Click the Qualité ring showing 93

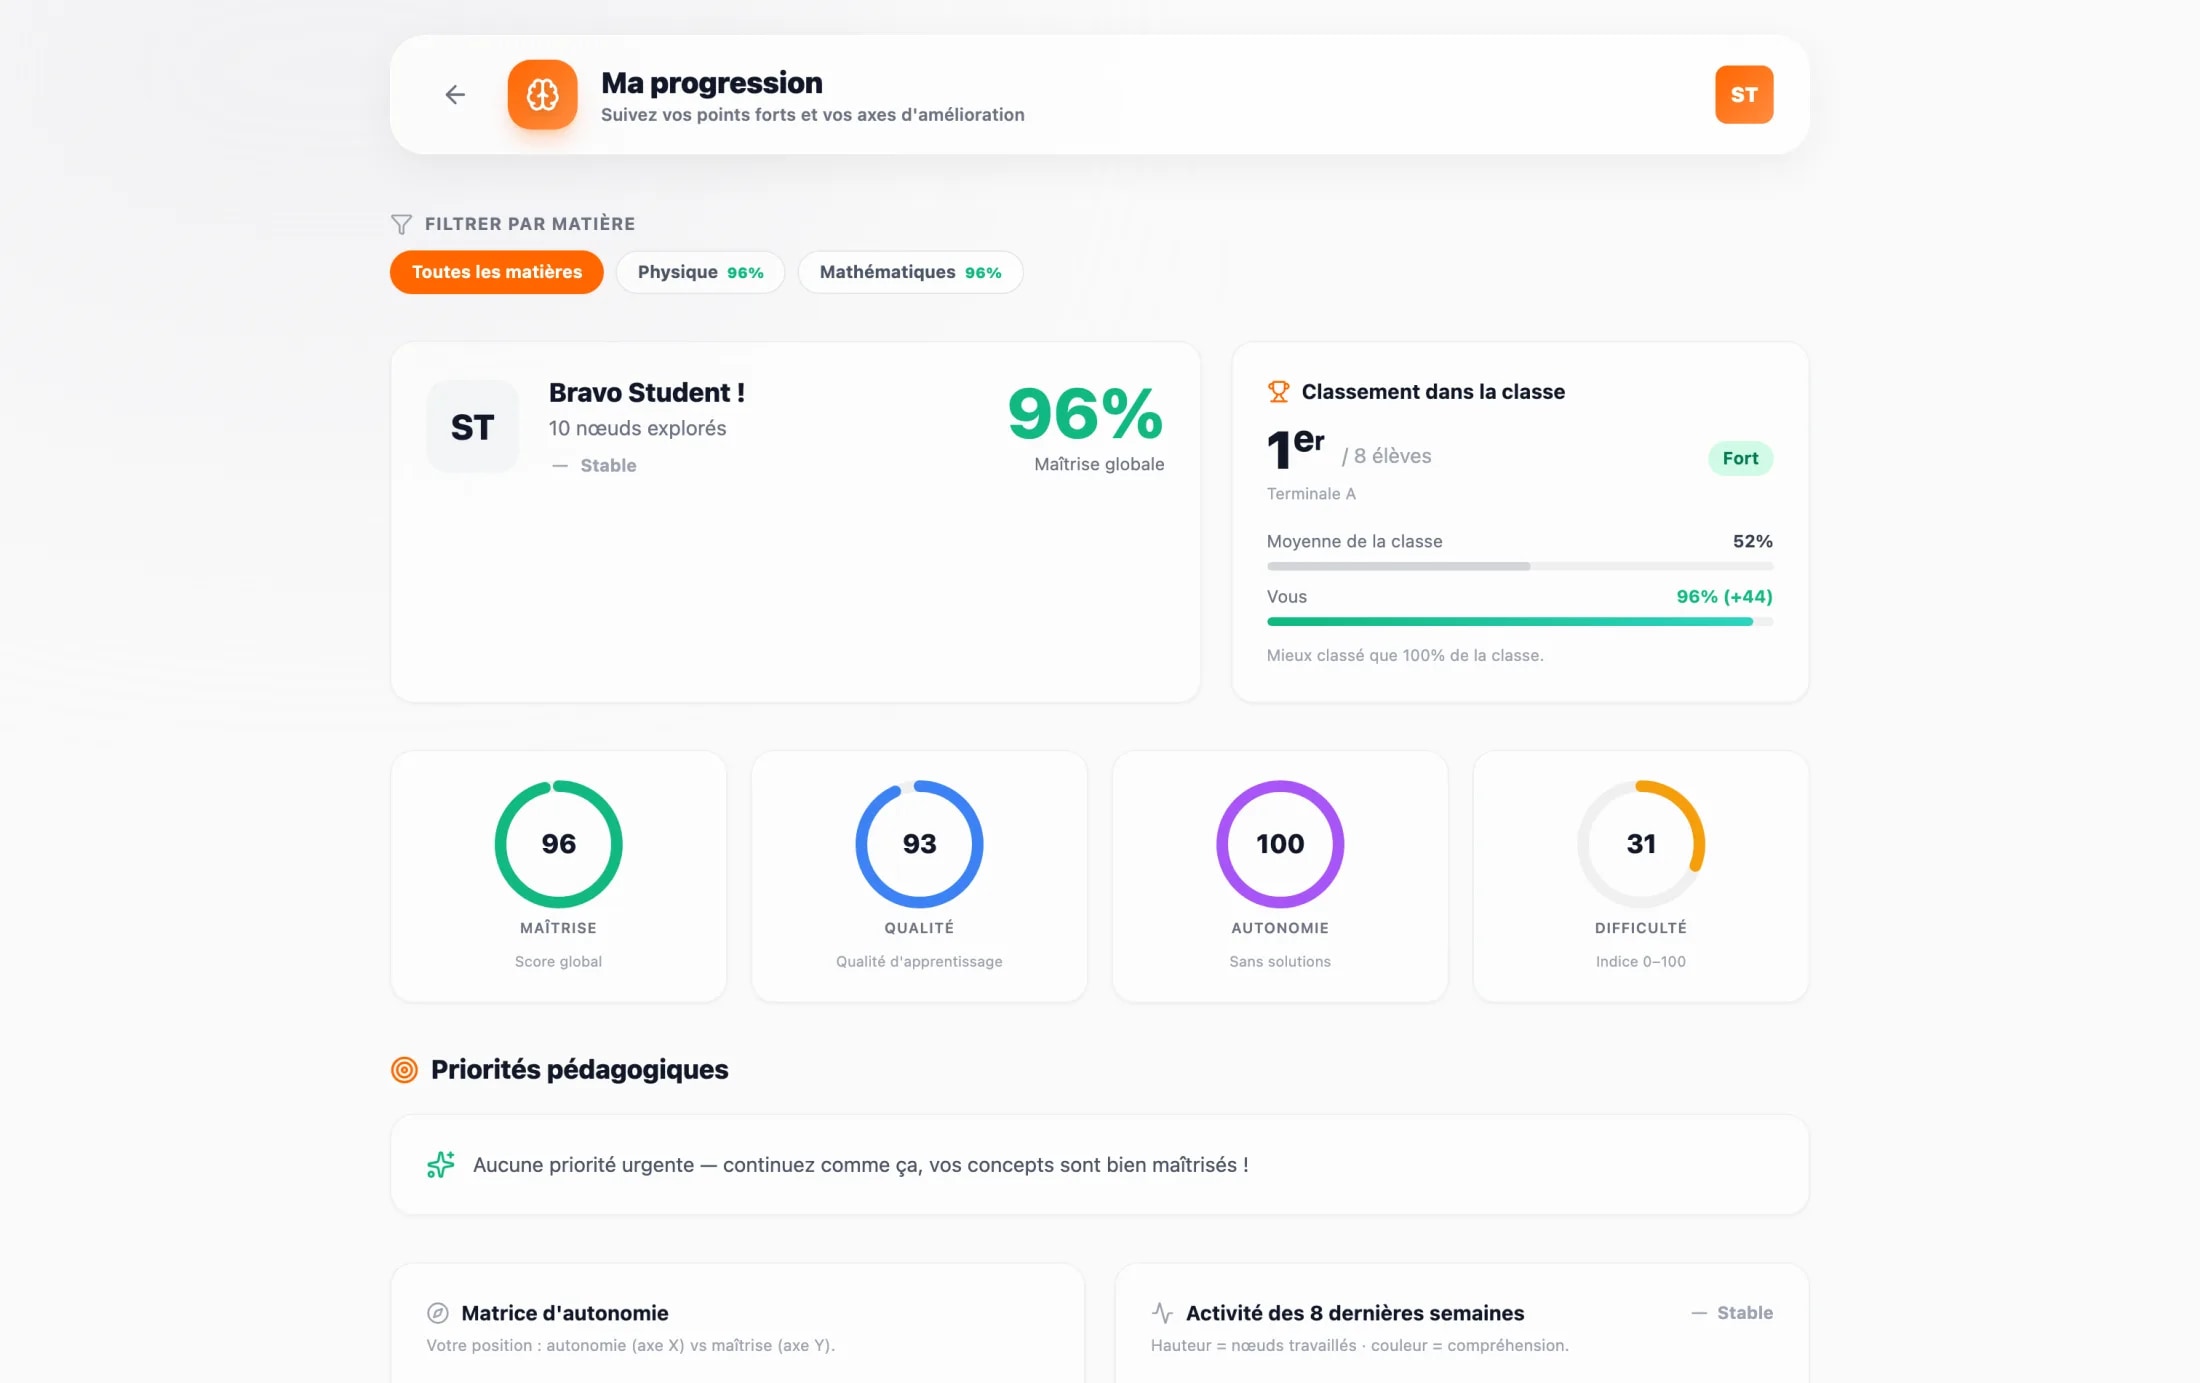pyautogui.click(x=919, y=844)
